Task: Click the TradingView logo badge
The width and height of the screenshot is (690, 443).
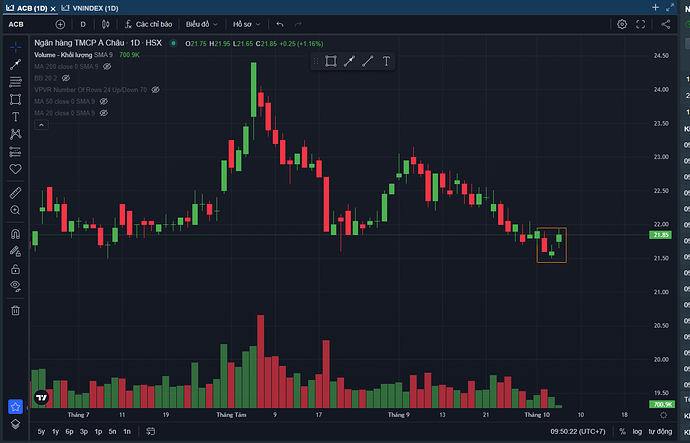Action: (x=41, y=398)
